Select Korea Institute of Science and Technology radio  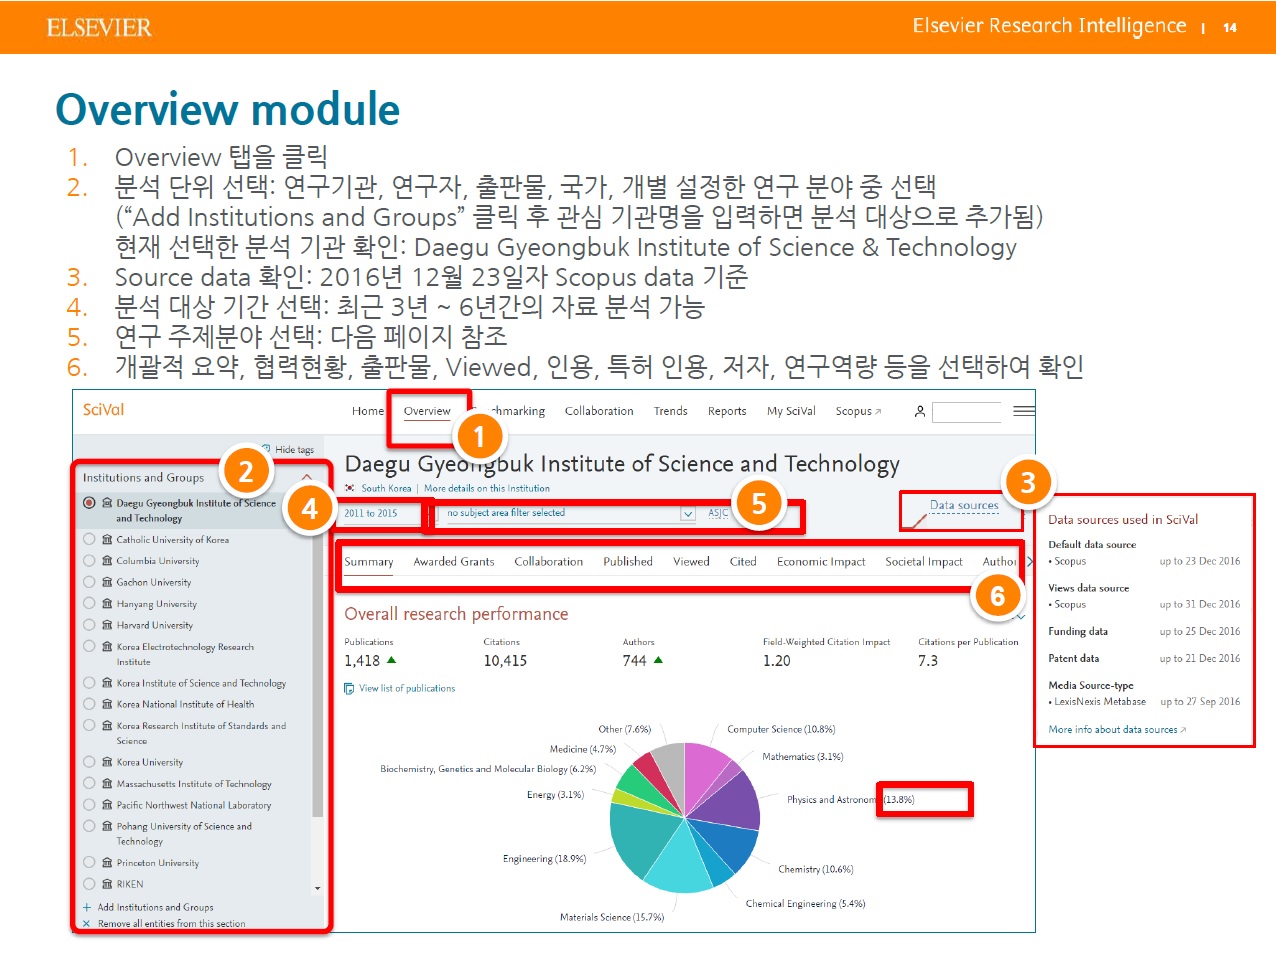(89, 682)
